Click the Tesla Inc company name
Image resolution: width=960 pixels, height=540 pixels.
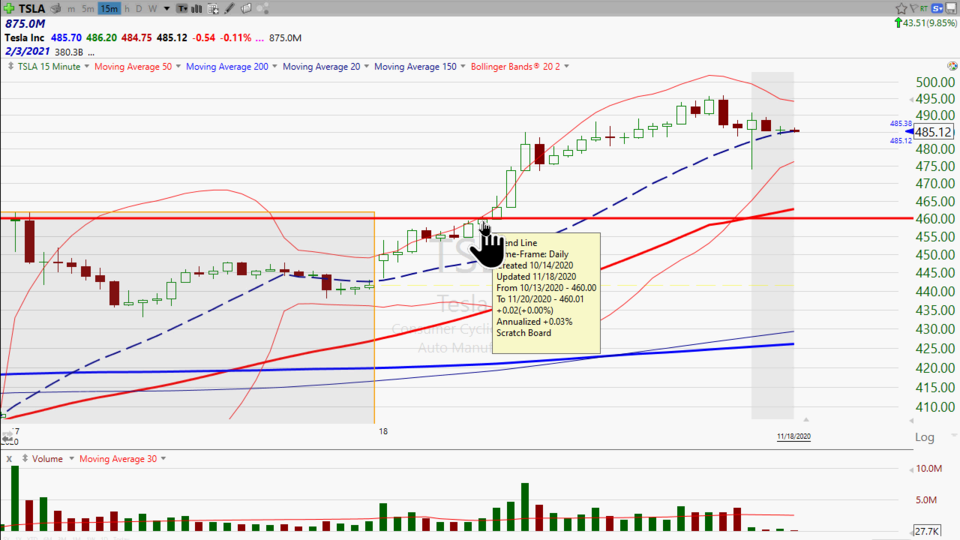[x=24, y=38]
